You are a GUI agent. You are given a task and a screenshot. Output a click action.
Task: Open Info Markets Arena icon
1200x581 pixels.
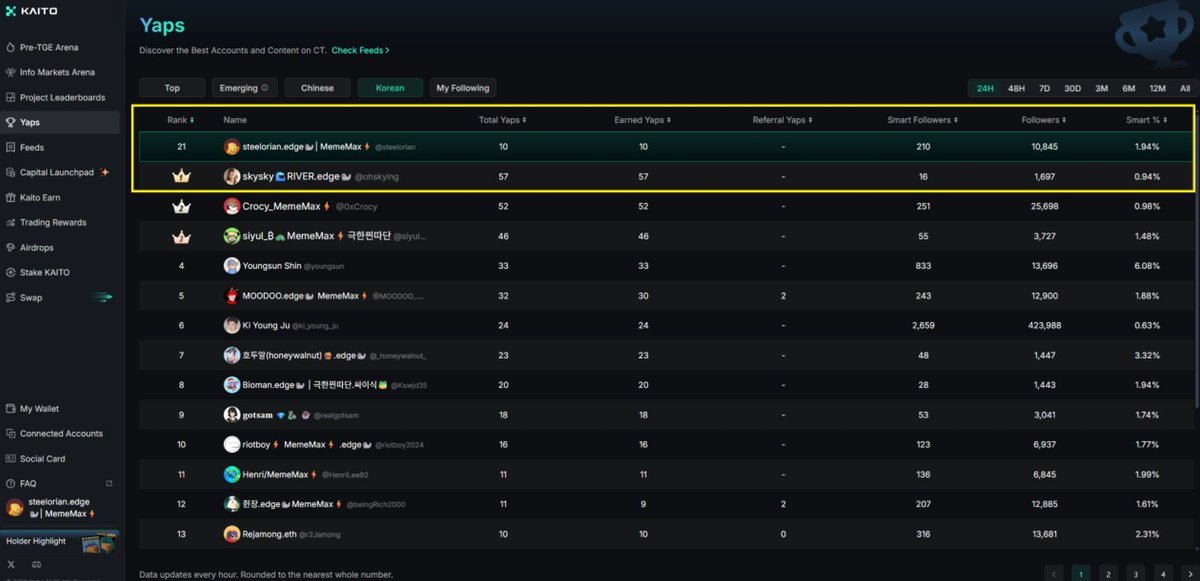coord(10,72)
